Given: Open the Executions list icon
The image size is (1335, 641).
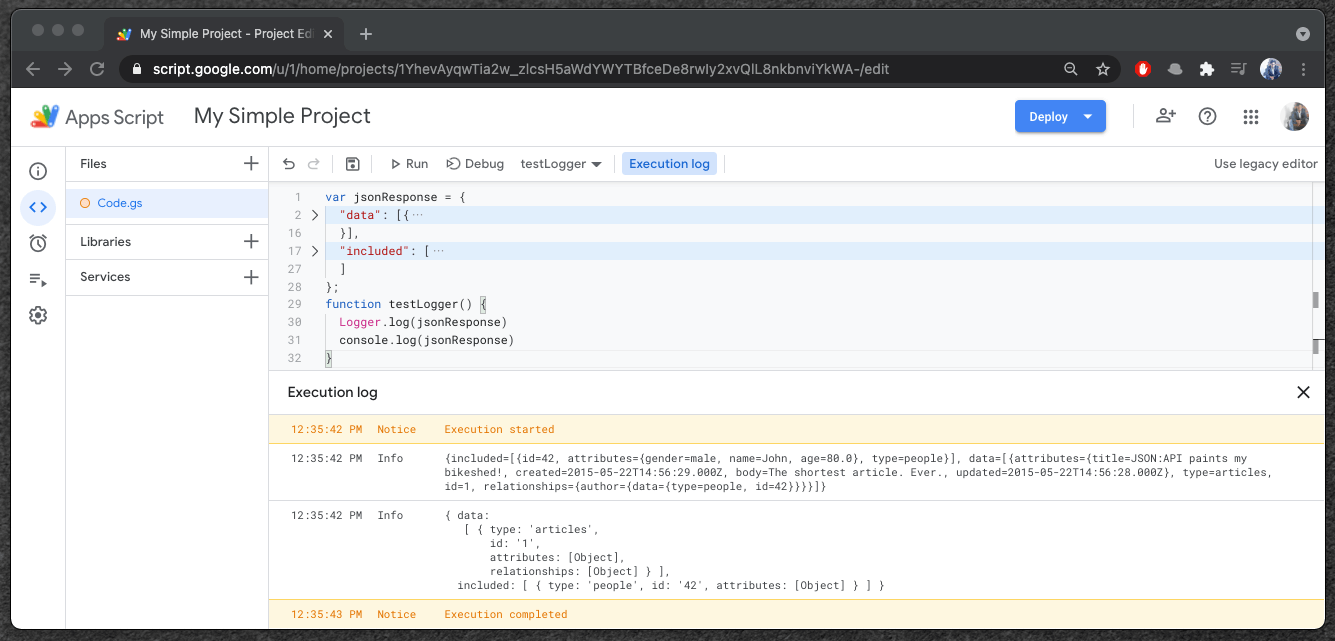Looking at the screenshot, I should (38, 279).
